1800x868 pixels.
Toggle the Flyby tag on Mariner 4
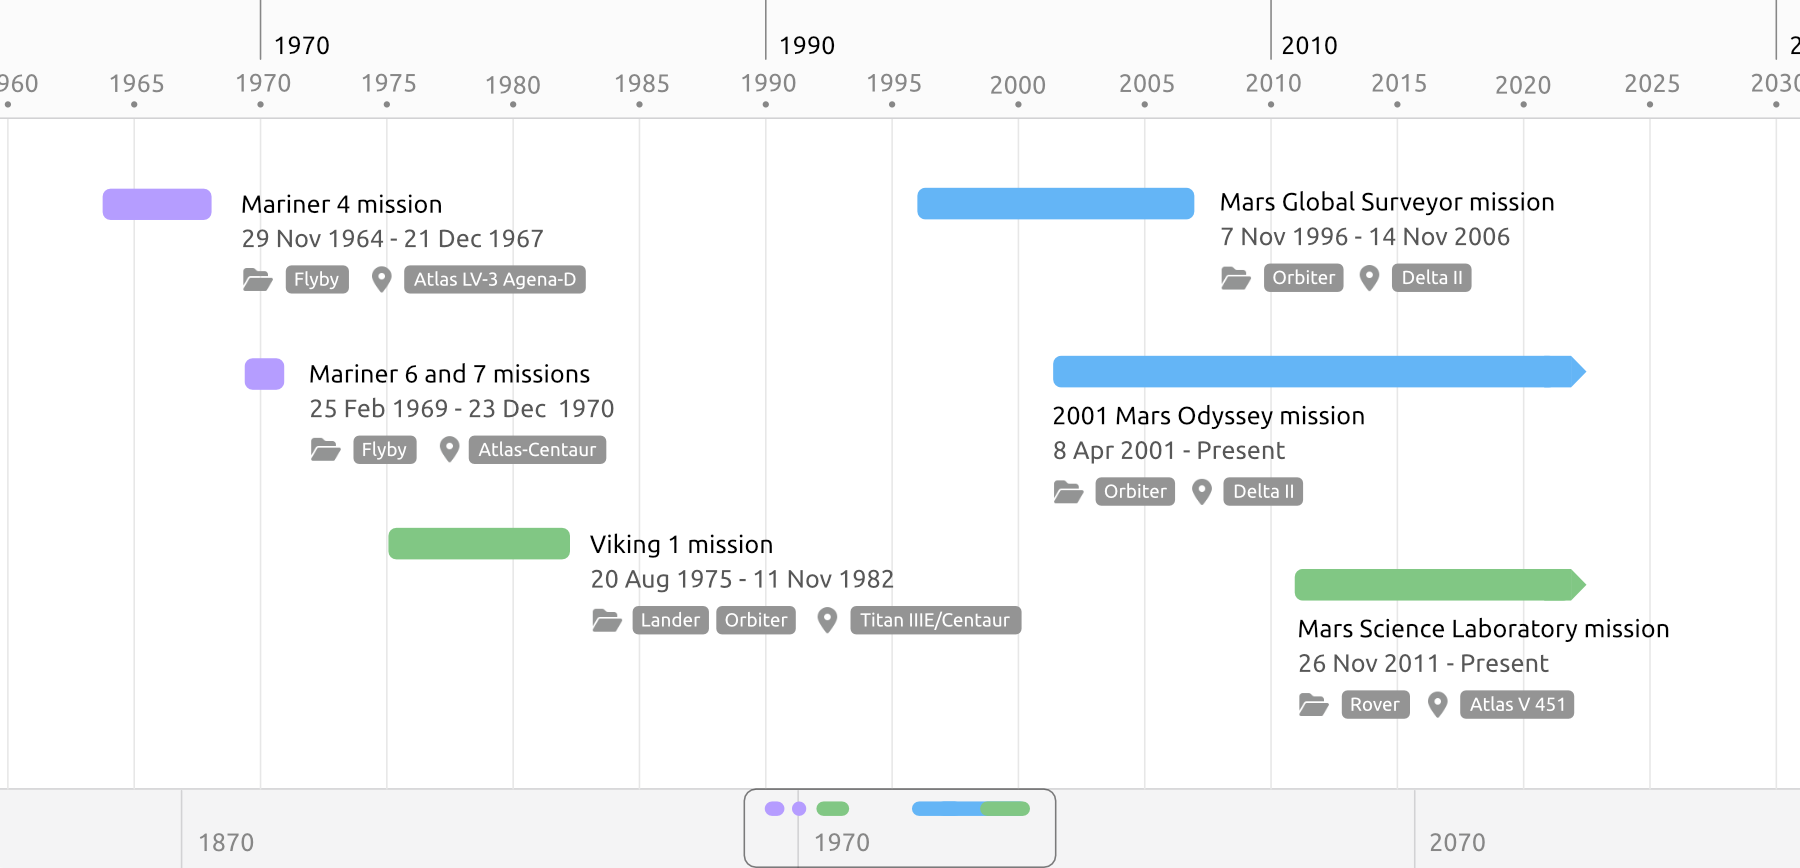(x=316, y=279)
